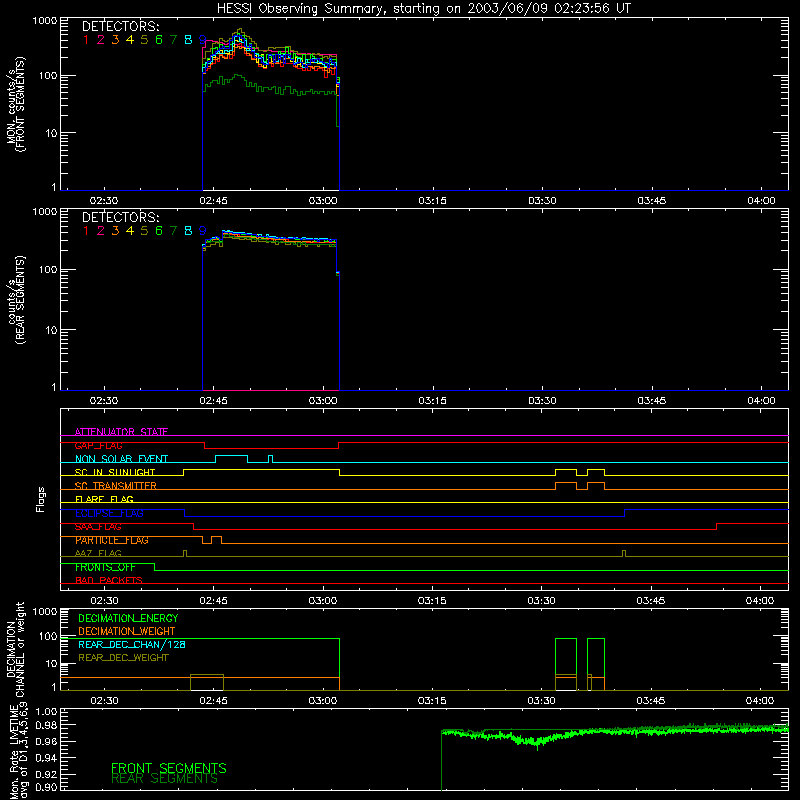Select dark green detector 7 in rear legend
Screen dimensions: 800x800
click(x=173, y=231)
